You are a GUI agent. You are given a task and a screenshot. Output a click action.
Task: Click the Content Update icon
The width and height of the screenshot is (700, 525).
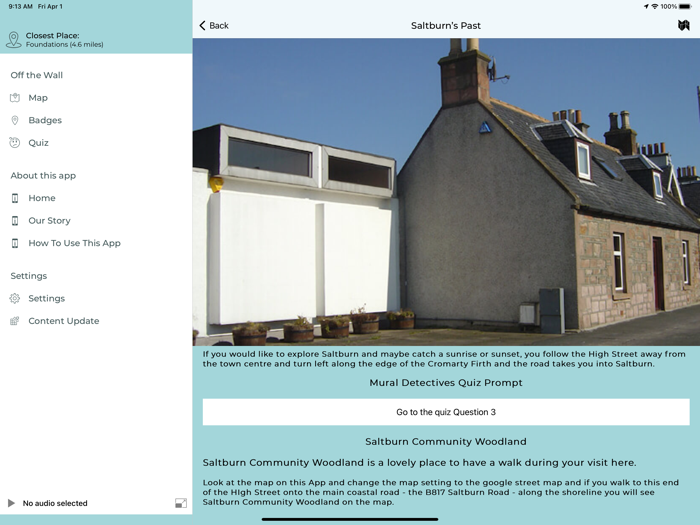coord(15,321)
